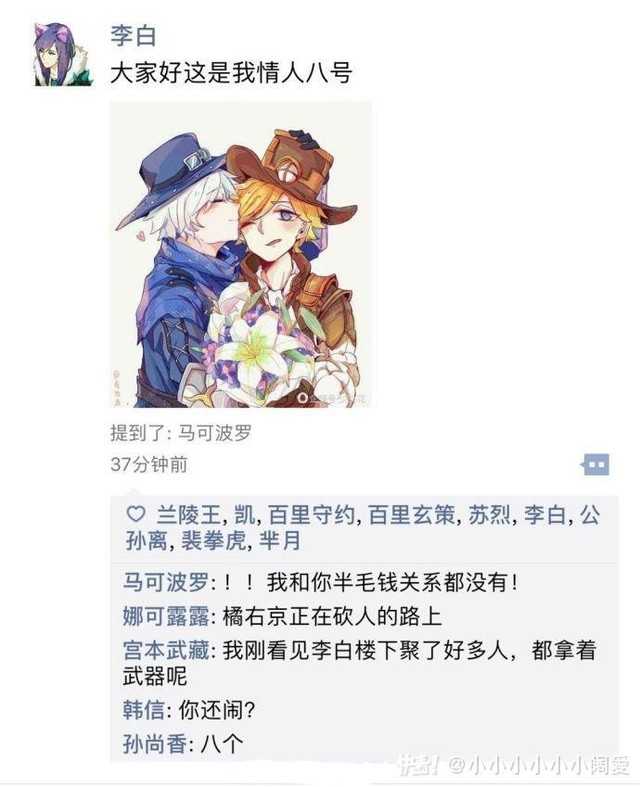The height and width of the screenshot is (787, 640).
Task: Open 芈月 in the likes list
Action: [x=280, y=541]
